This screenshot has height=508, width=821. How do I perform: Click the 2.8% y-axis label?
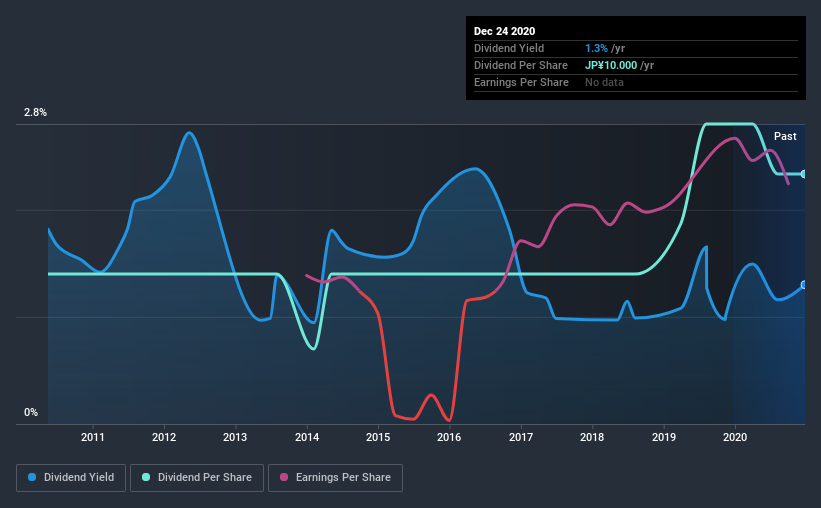click(x=35, y=112)
